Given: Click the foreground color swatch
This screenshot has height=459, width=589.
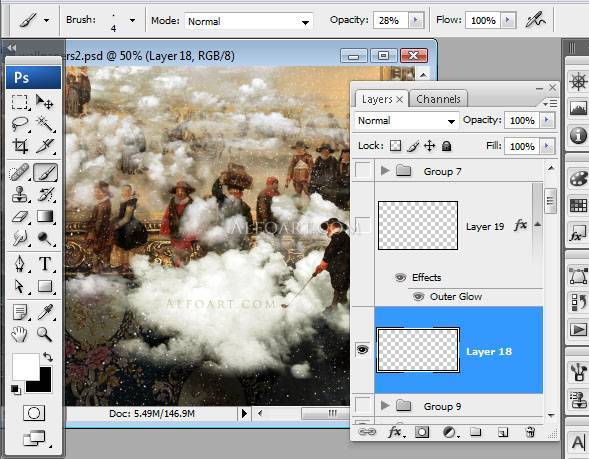Looking at the screenshot, I should coord(25,367).
